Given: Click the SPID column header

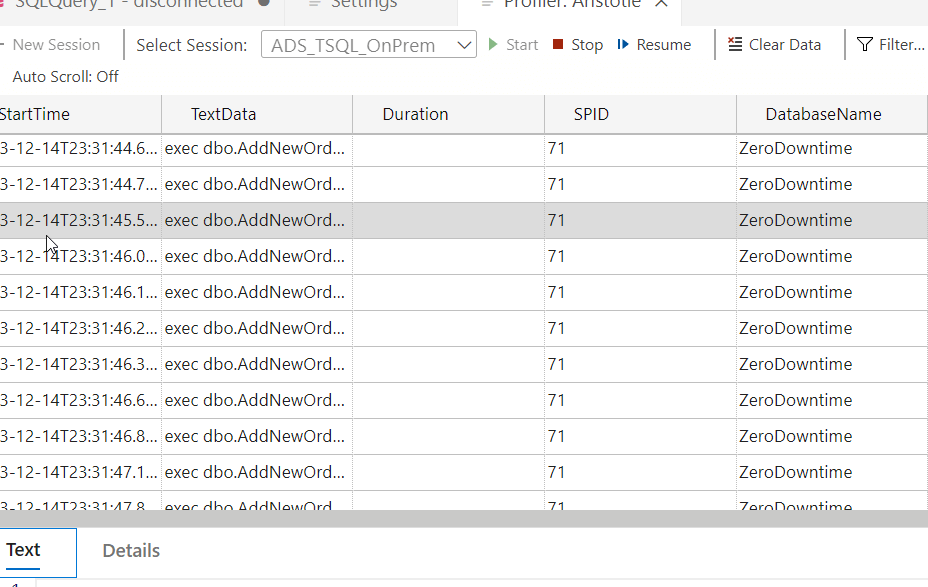Looking at the screenshot, I should coord(591,114).
